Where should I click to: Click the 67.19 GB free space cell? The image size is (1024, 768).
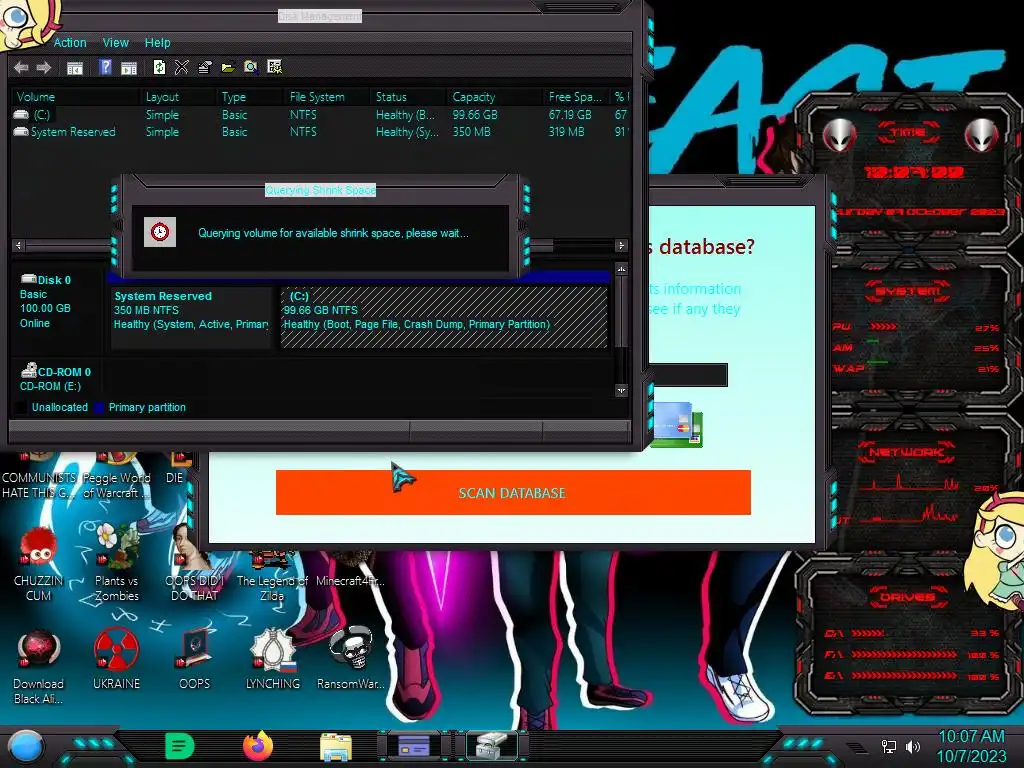click(570, 114)
